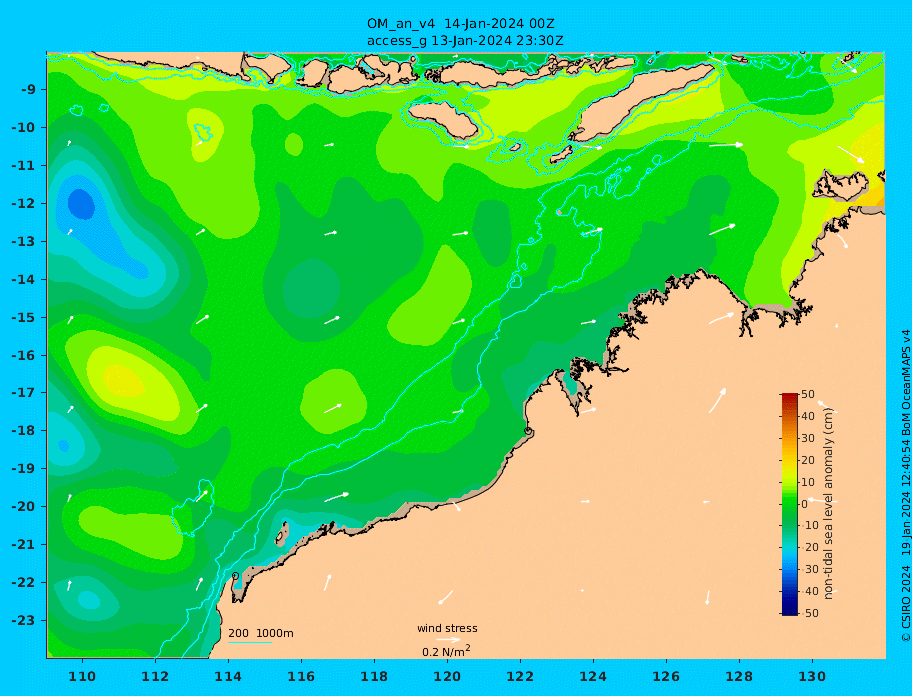Click the colorbar label -50 at bottom
The width and height of the screenshot is (912, 696).
tap(809, 613)
